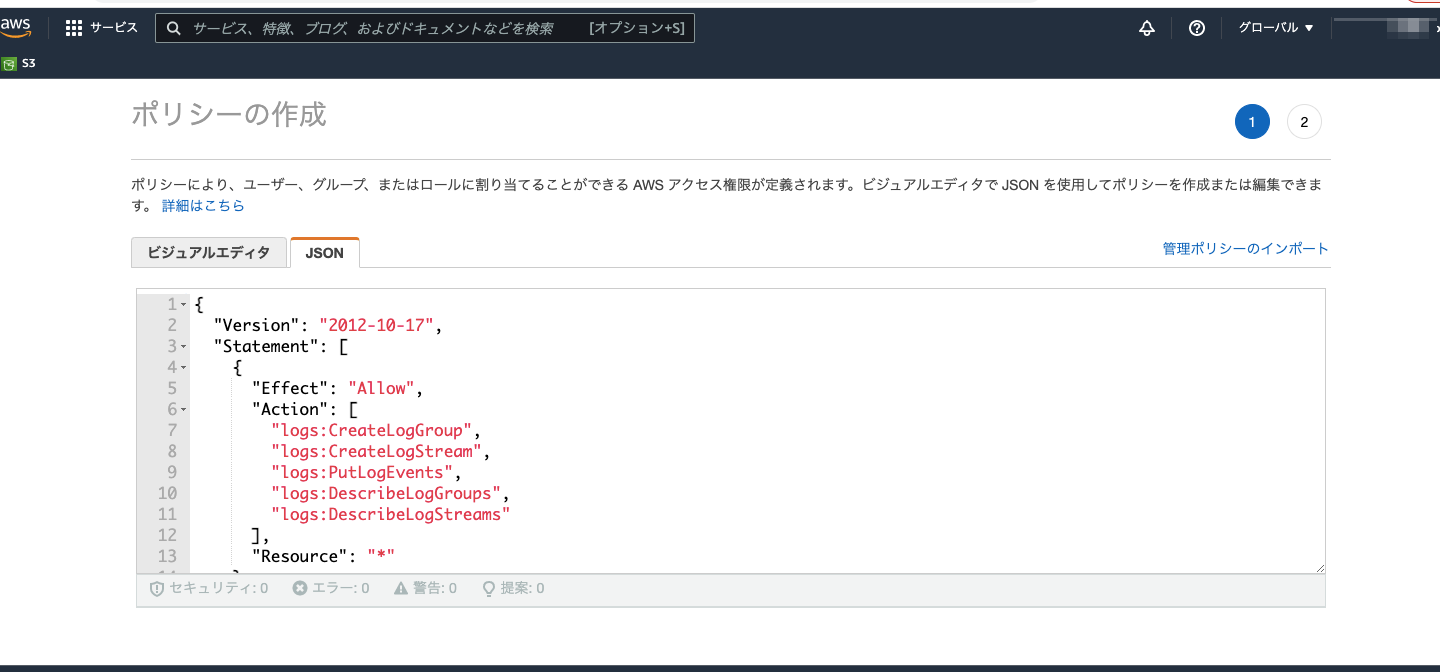The height and width of the screenshot is (672, 1440).
Task: Grab the editor resize handle
Action: click(x=1319, y=567)
